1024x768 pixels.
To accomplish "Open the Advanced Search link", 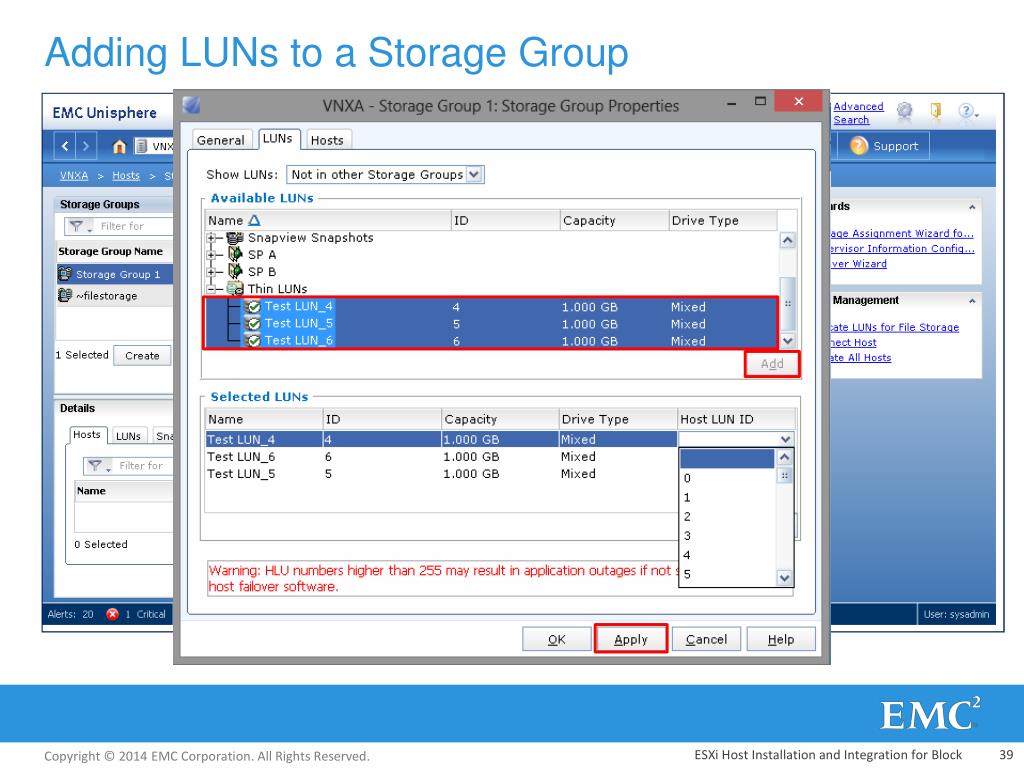I will 858,113.
